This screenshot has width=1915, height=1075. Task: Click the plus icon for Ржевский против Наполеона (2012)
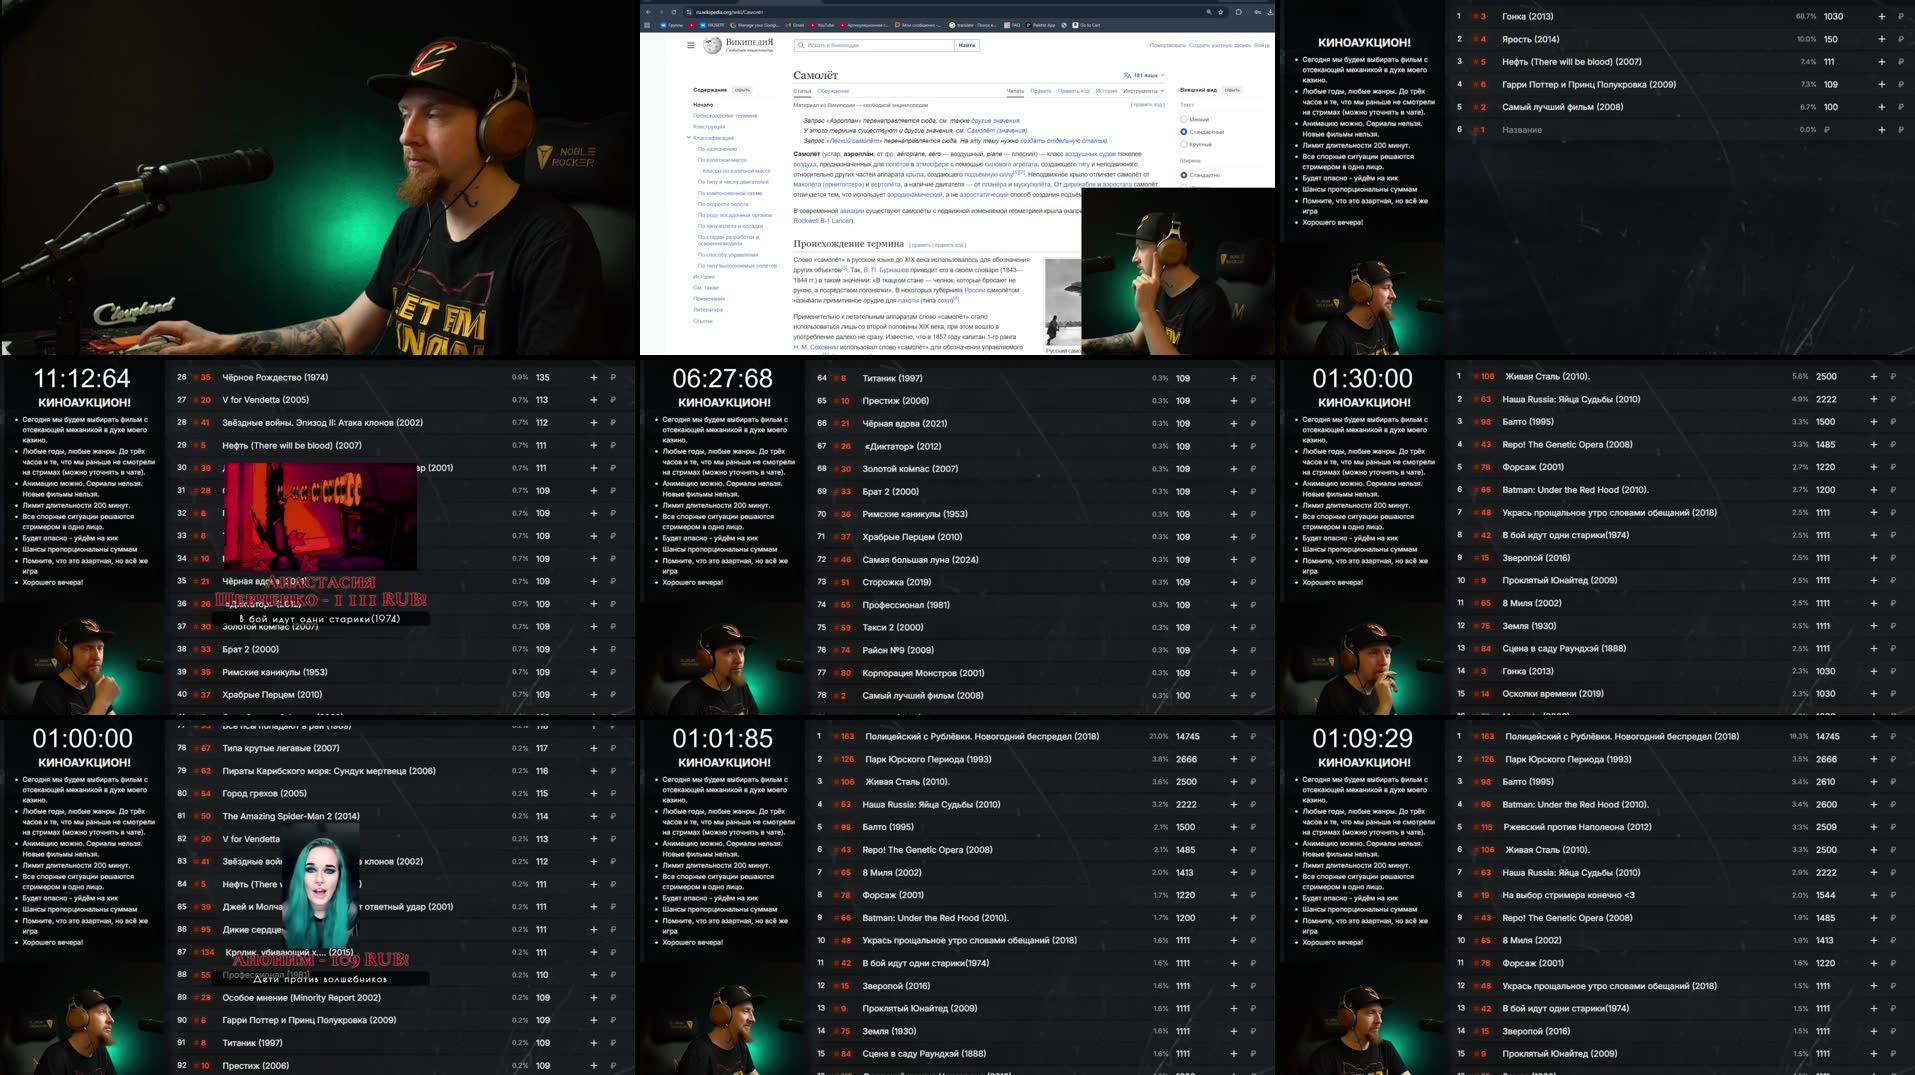tap(1873, 827)
